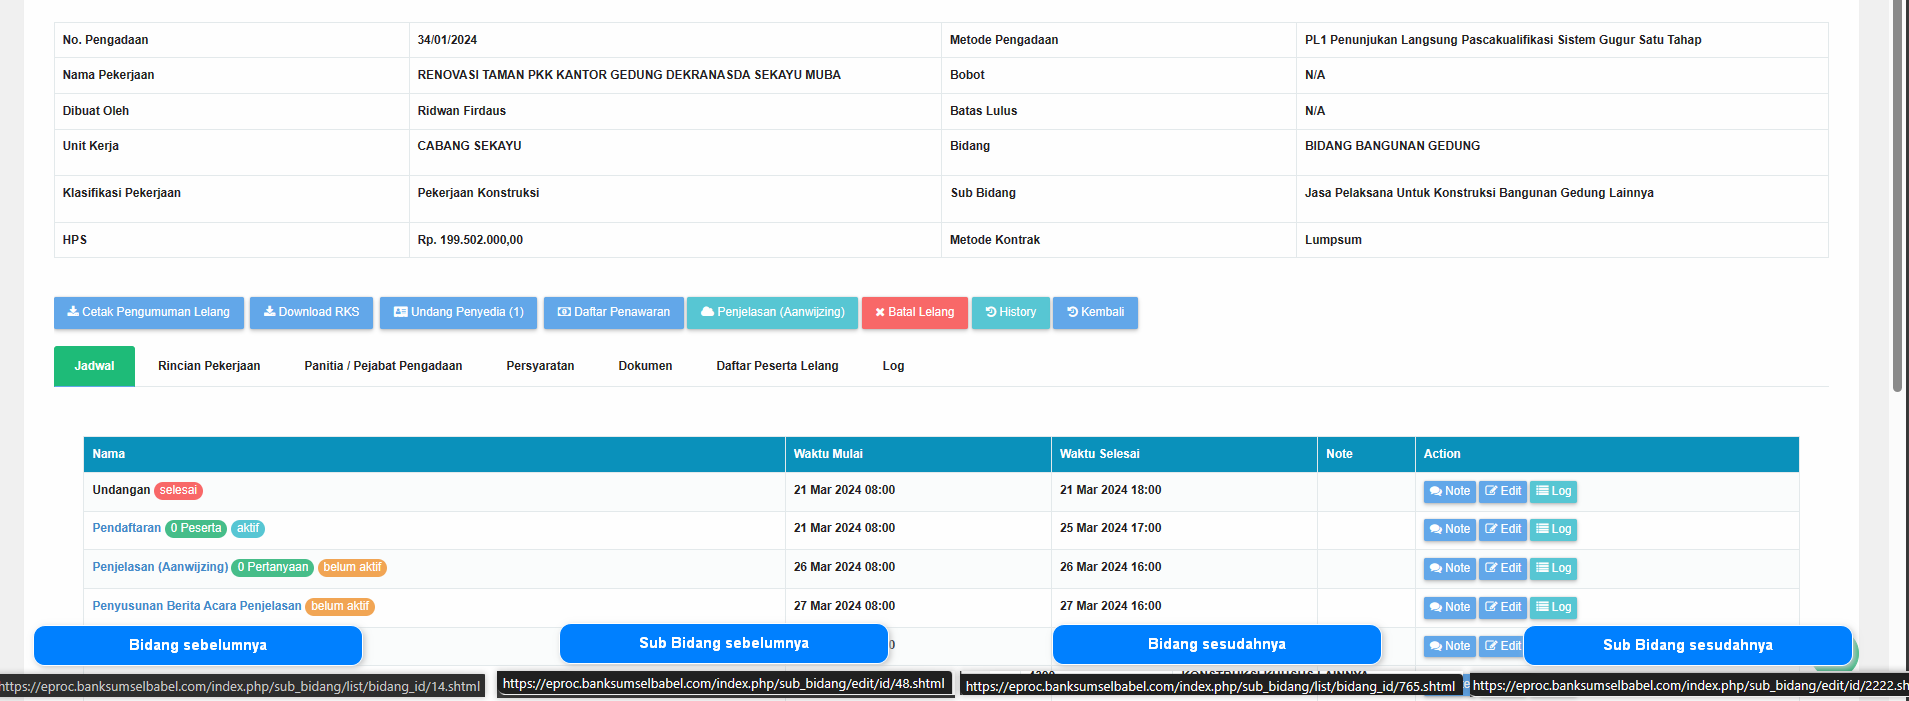
Task: Click Bidang sebelumnya blue button
Action: [x=198, y=645]
